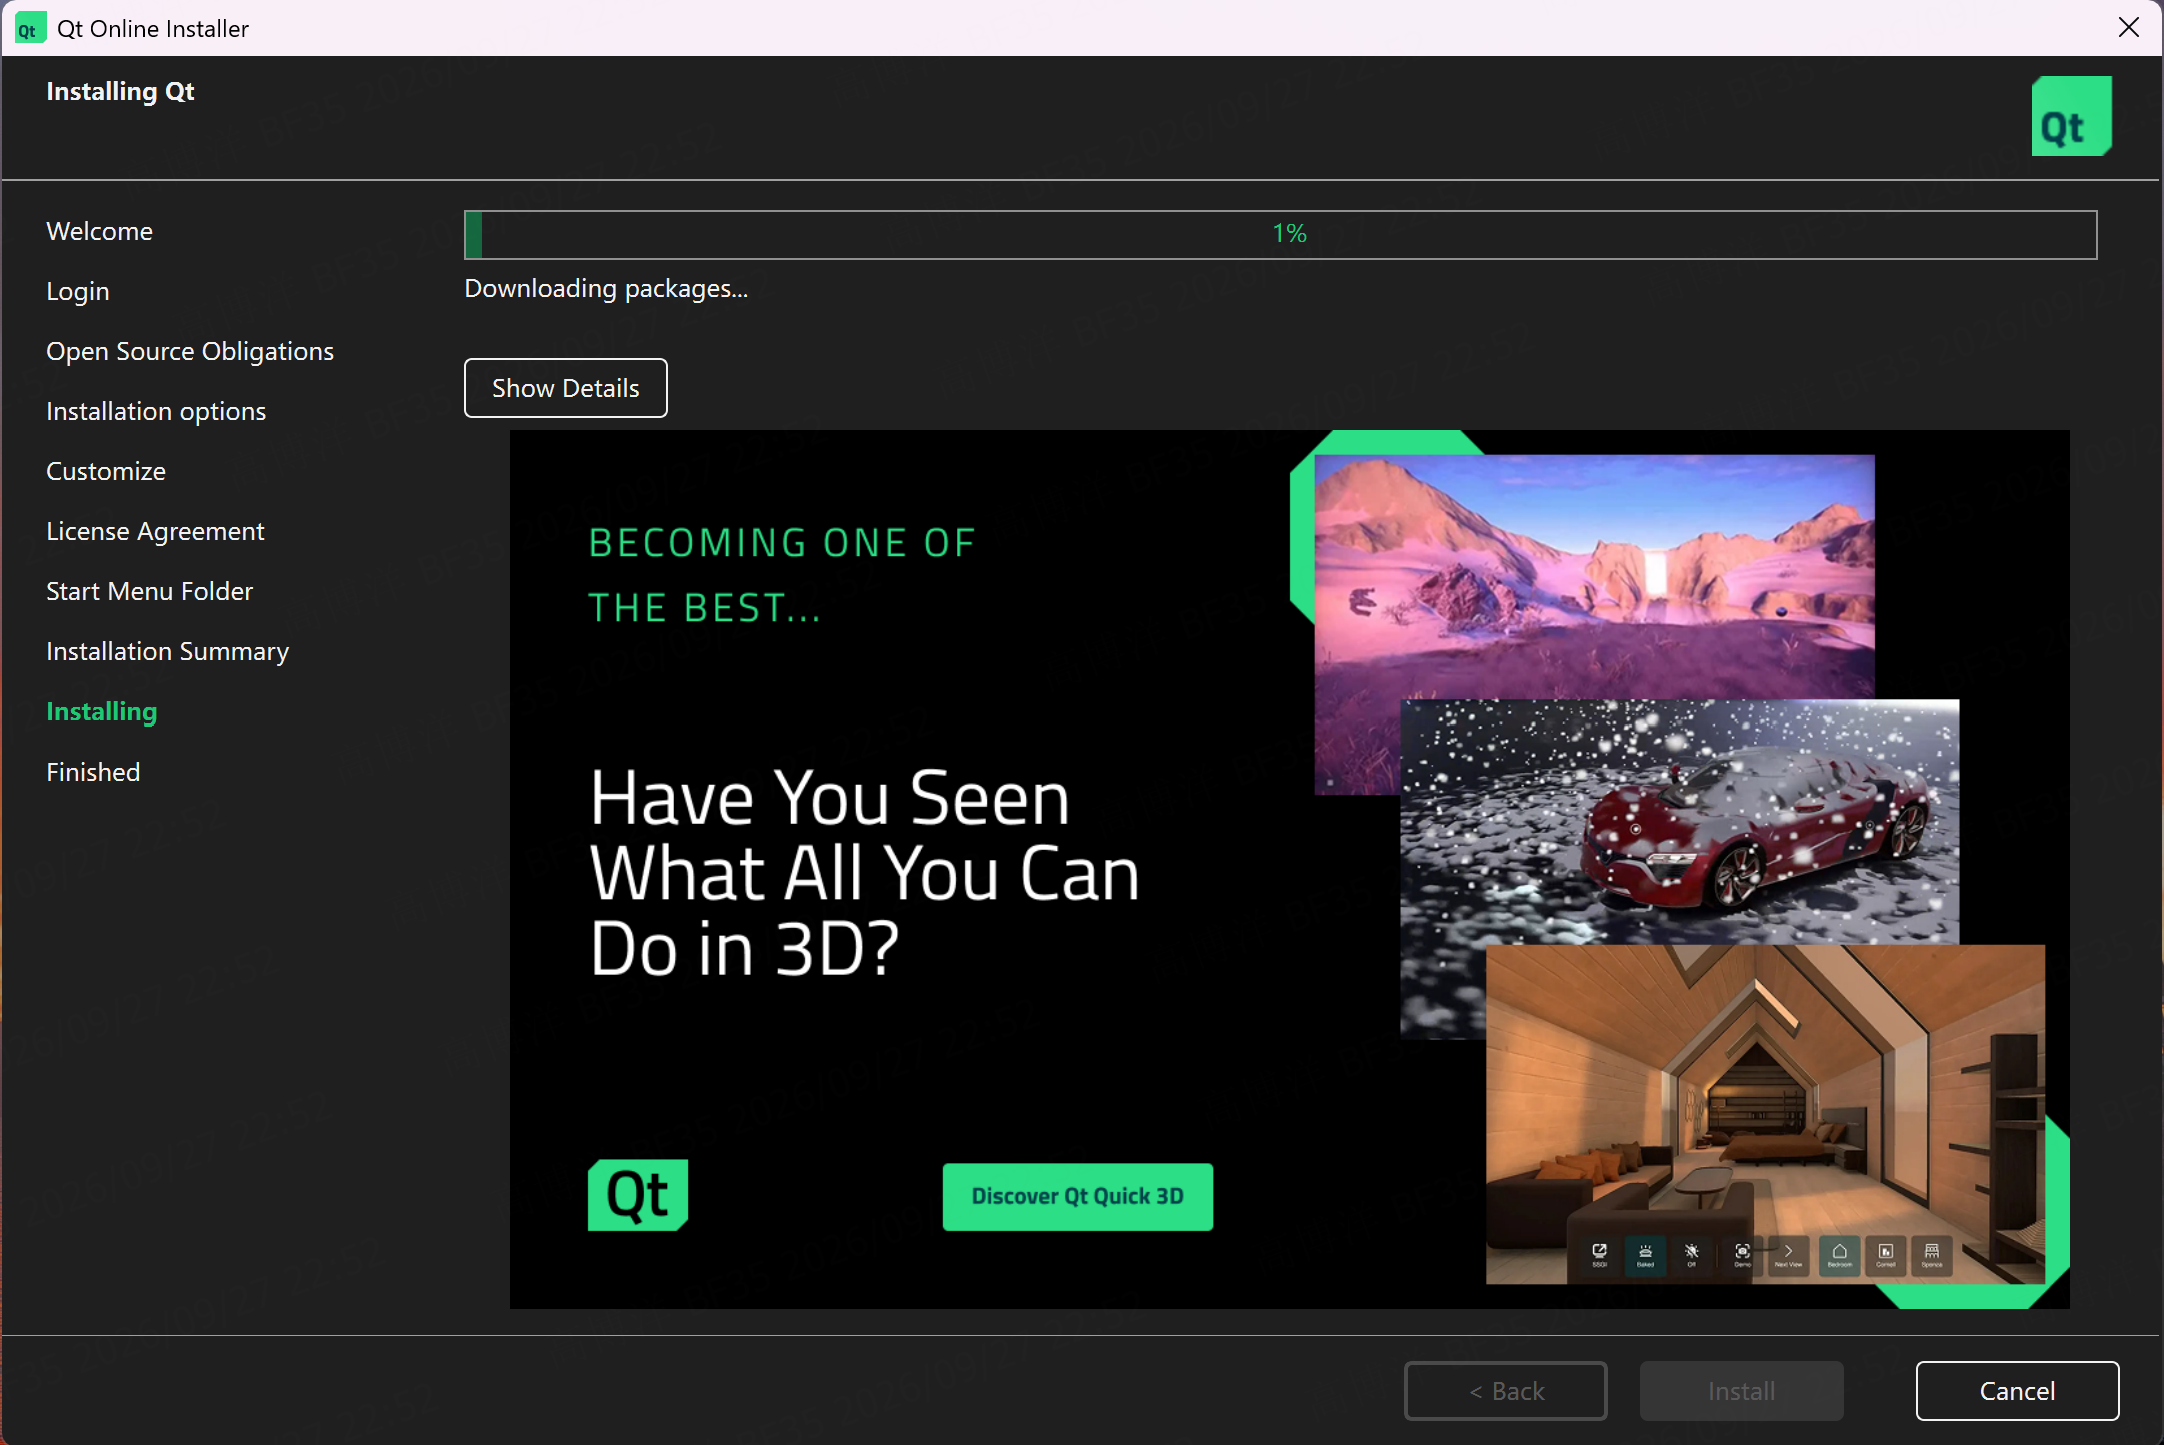Click the Qt title bar app icon

click(x=30, y=28)
